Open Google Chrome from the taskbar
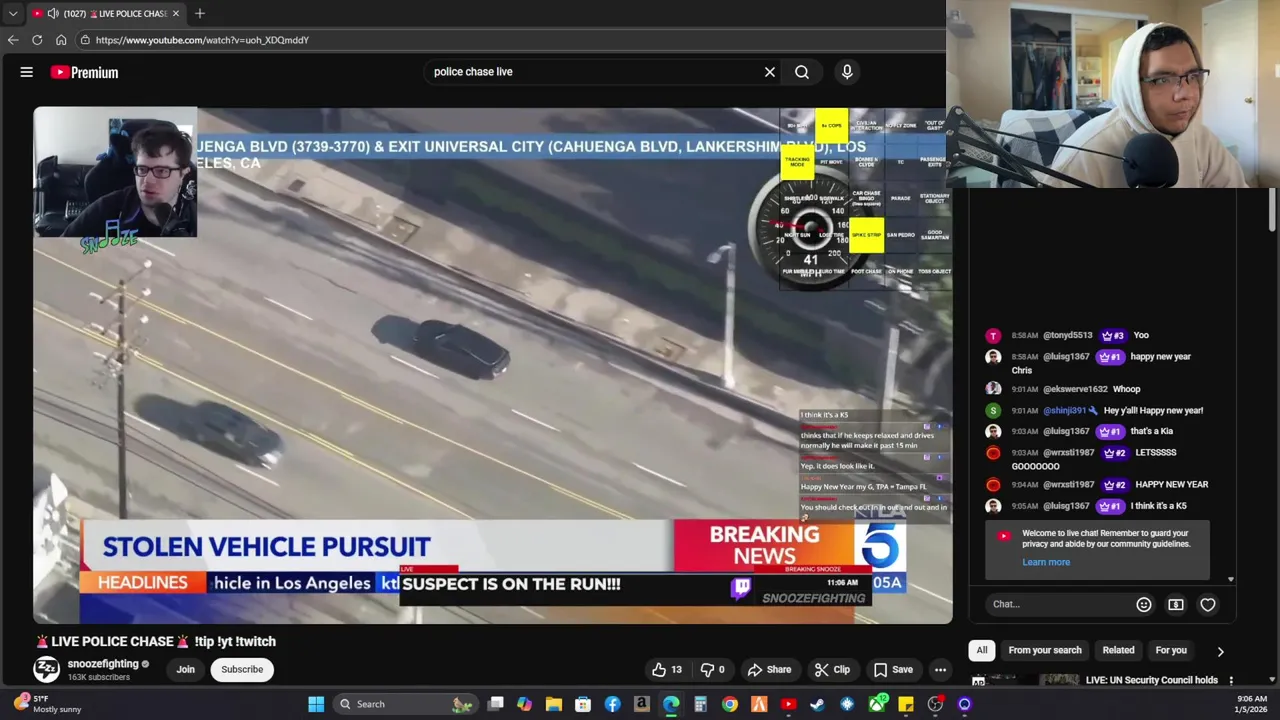 coord(730,704)
